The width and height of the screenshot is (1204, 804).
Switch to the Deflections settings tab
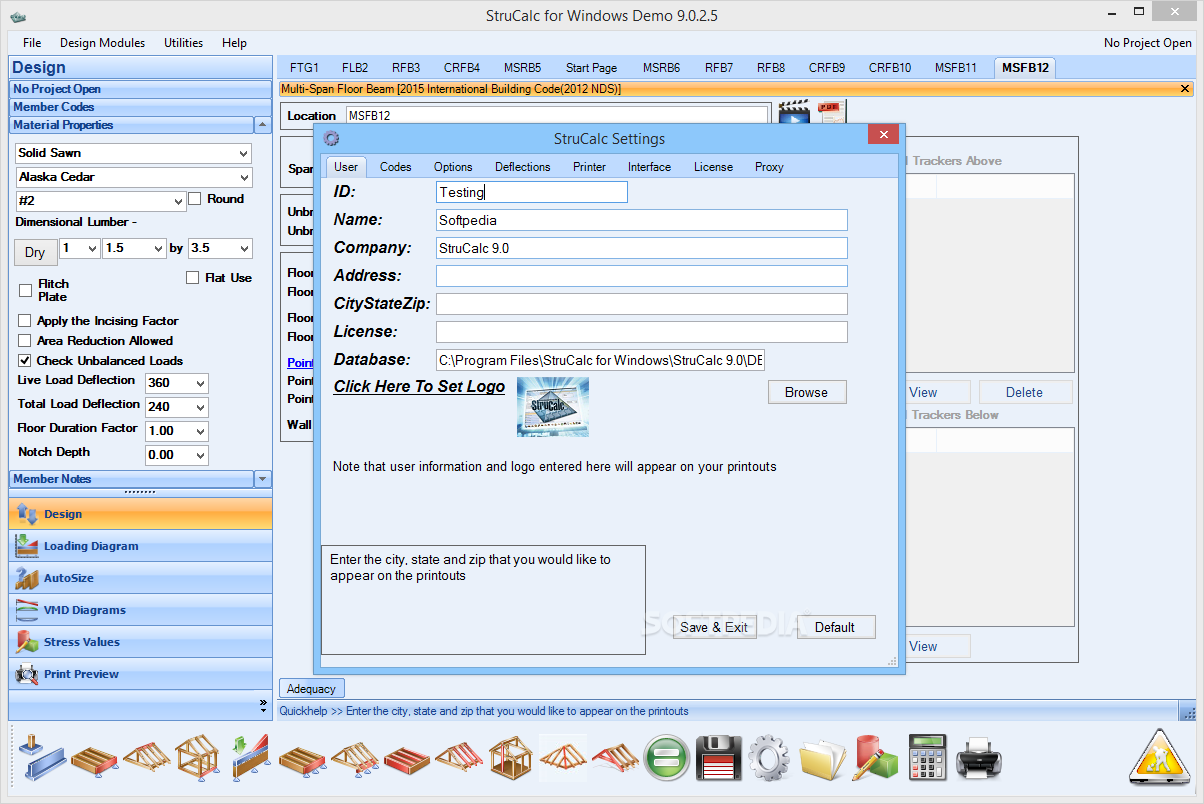[523, 167]
